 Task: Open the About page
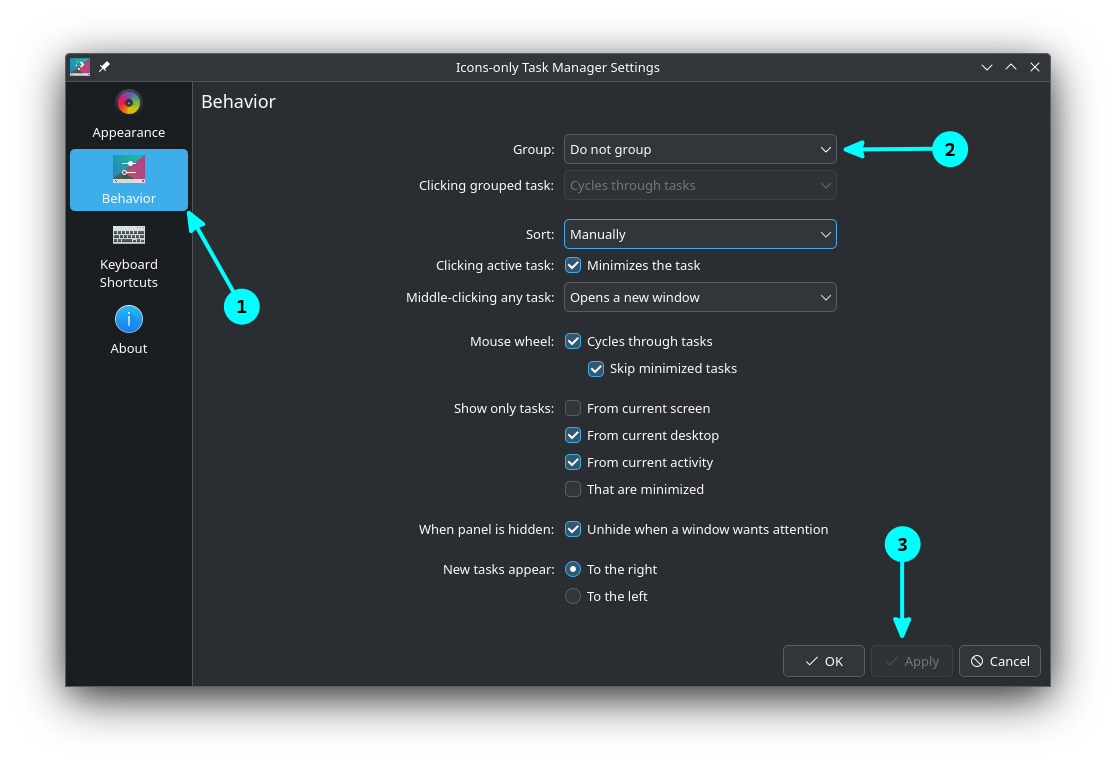pos(128,330)
